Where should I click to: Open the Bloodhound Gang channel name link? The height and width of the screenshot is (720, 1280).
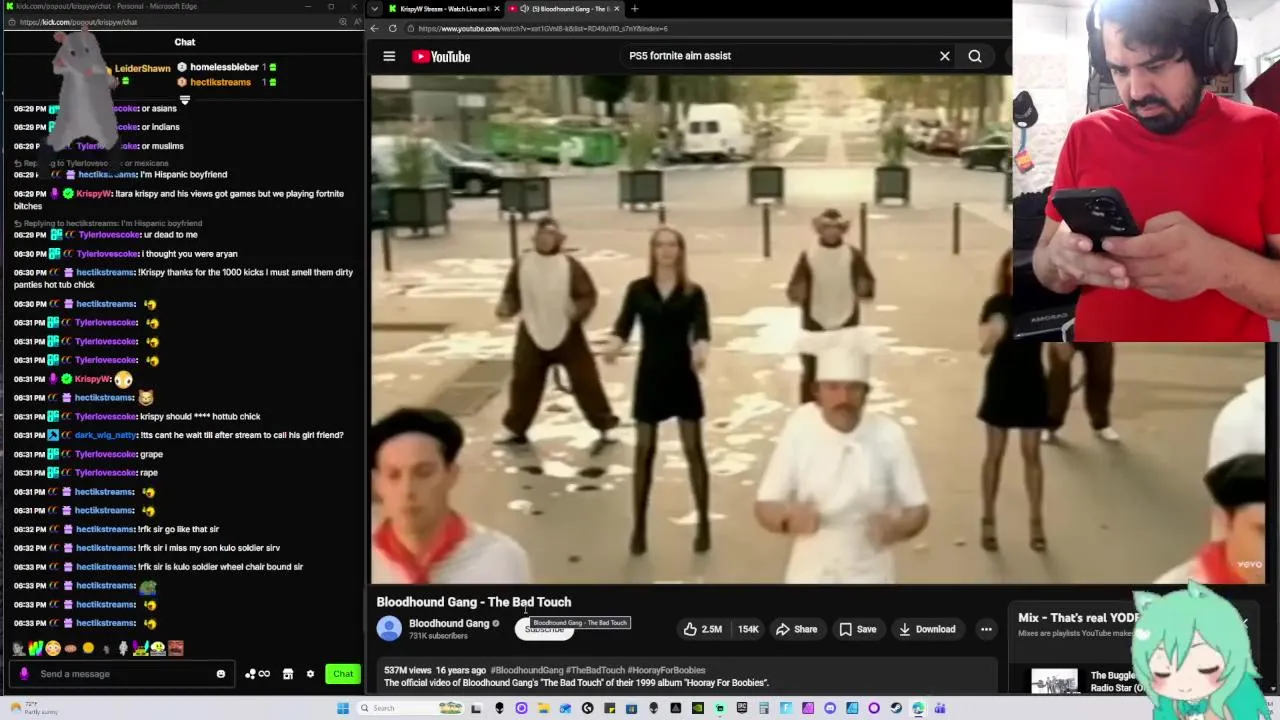pos(449,623)
